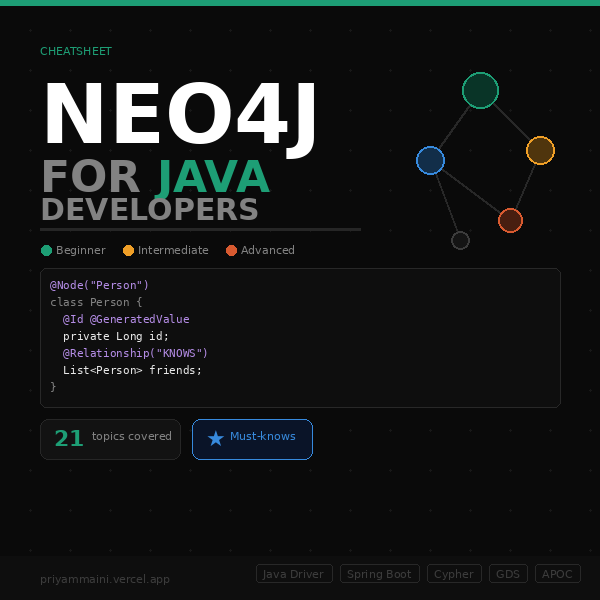Viewport: 600px width, 600px height.
Task: Select the Cypher tag
Action: click(454, 574)
